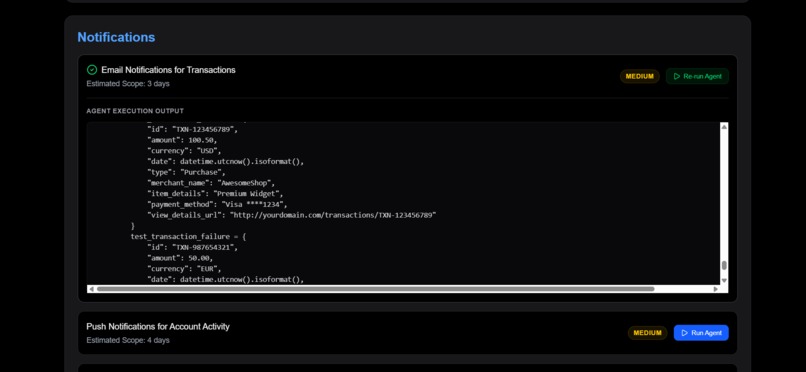The height and width of the screenshot is (372, 806).
Task: Click the green checkmark icon beside Email Notifications
Action: (x=92, y=70)
